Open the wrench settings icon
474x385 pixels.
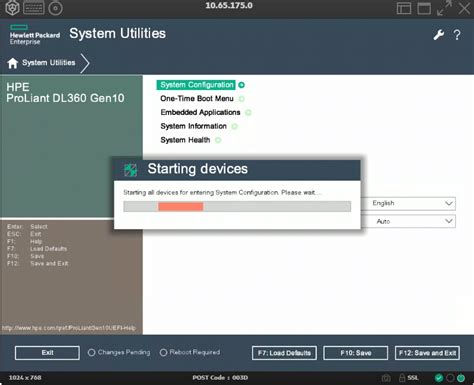pyautogui.click(x=439, y=34)
